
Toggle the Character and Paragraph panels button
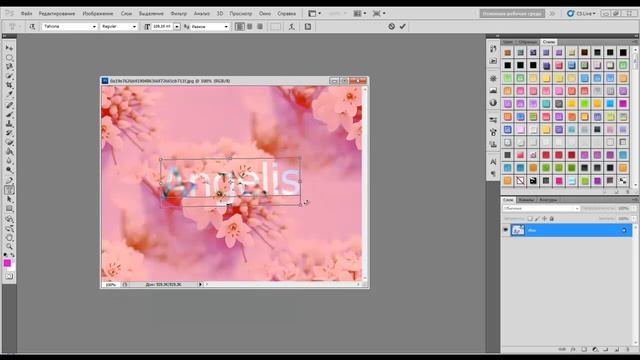(x=308, y=27)
